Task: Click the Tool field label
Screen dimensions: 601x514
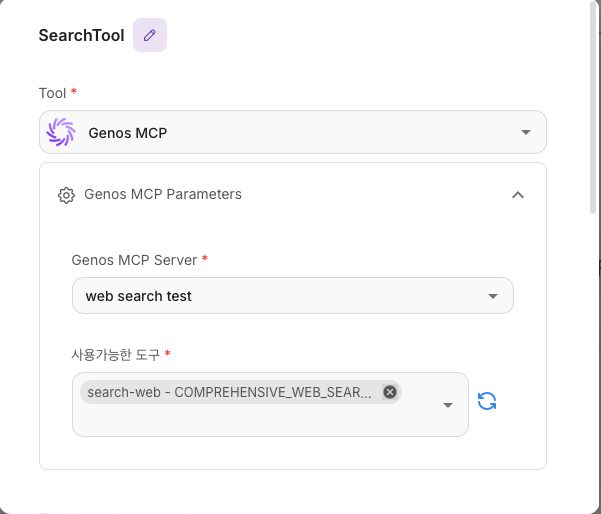Action: [x=52, y=93]
